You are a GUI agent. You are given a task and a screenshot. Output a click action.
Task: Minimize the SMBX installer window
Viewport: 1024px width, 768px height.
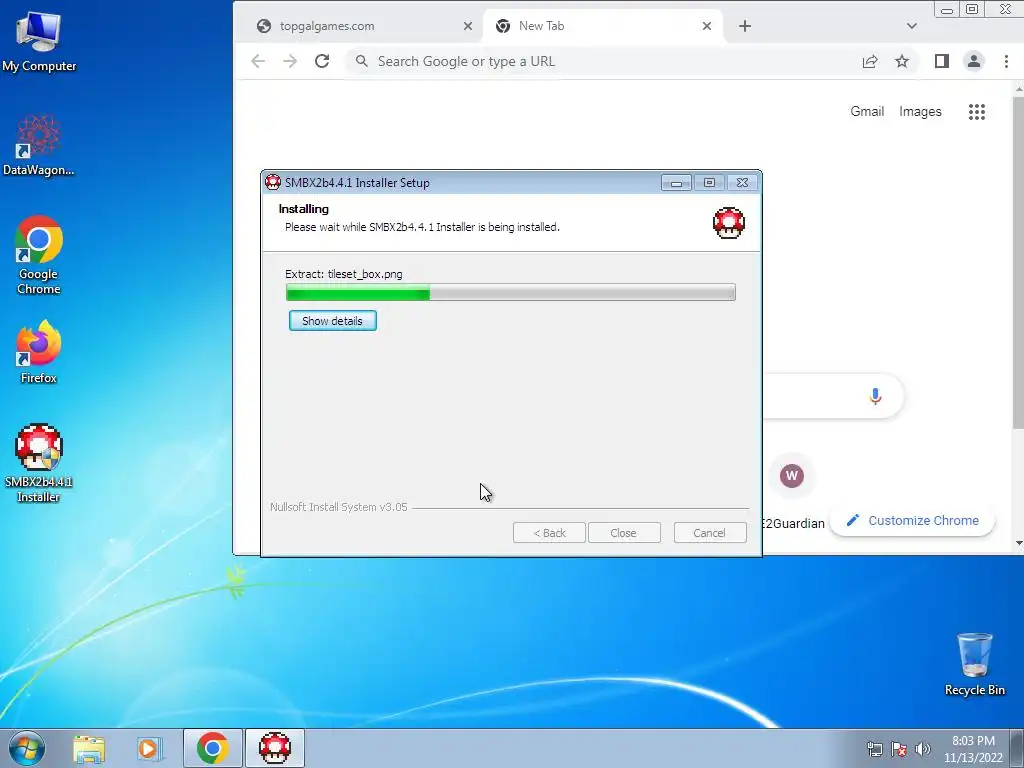tap(676, 183)
